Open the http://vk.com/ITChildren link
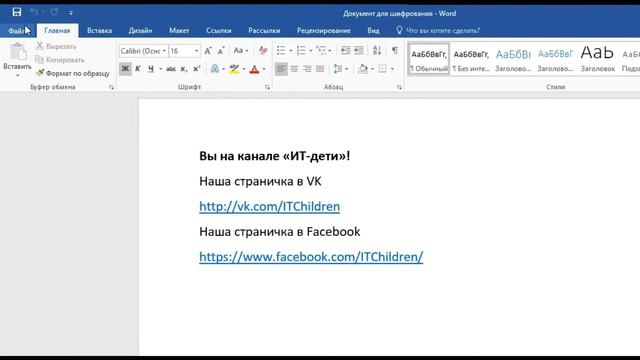 (x=269, y=207)
